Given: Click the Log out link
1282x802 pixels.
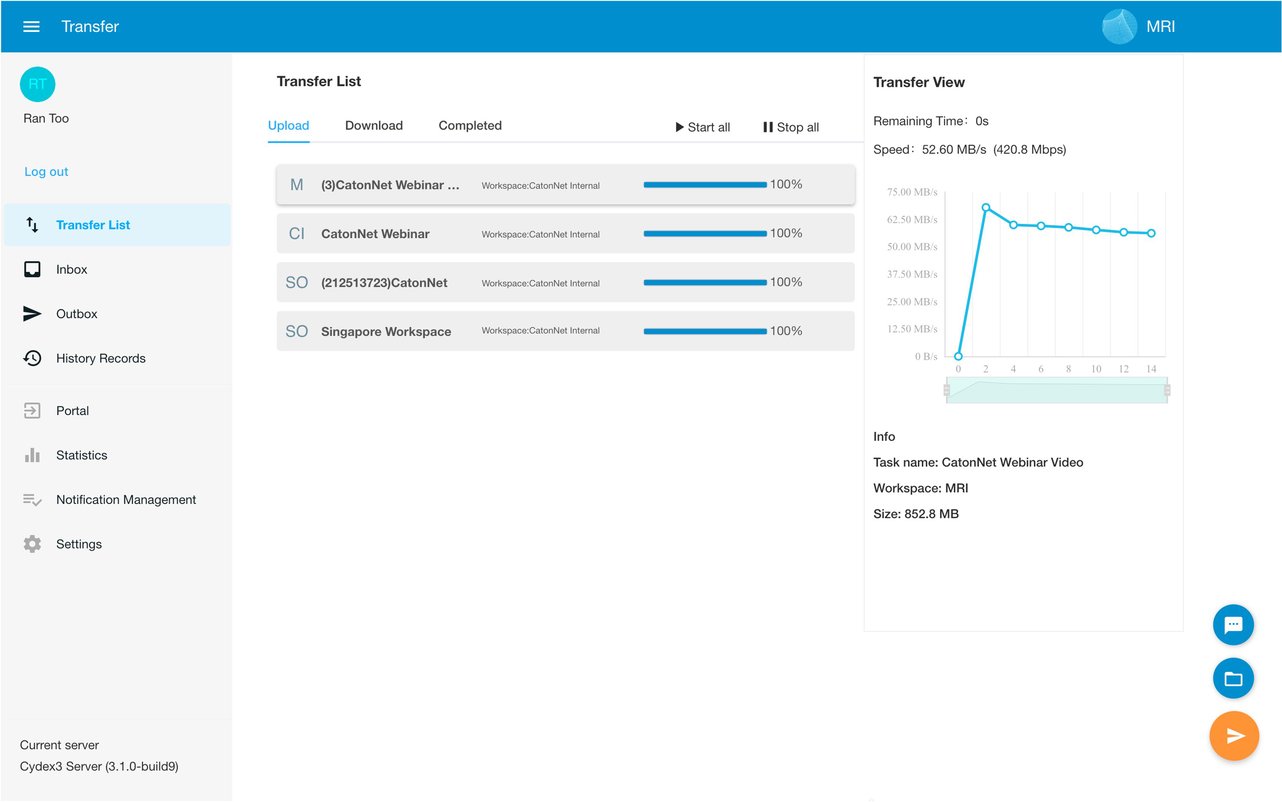Looking at the screenshot, I should [46, 171].
